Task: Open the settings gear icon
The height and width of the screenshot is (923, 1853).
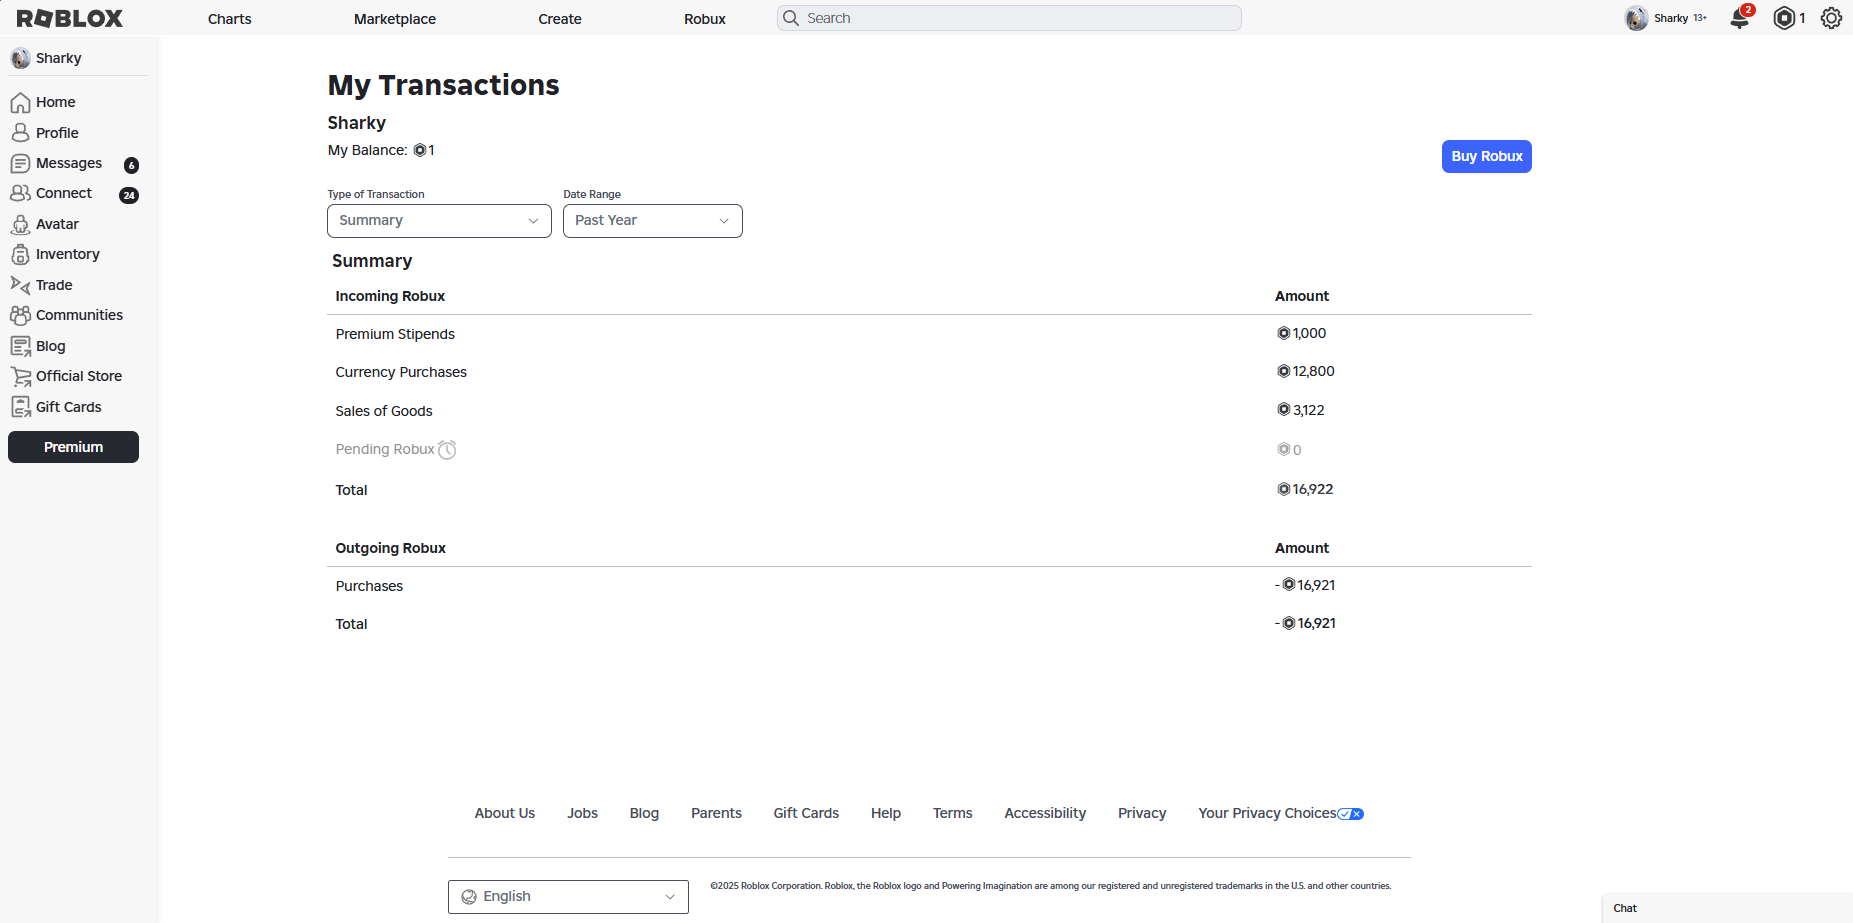Action: 1831,18
